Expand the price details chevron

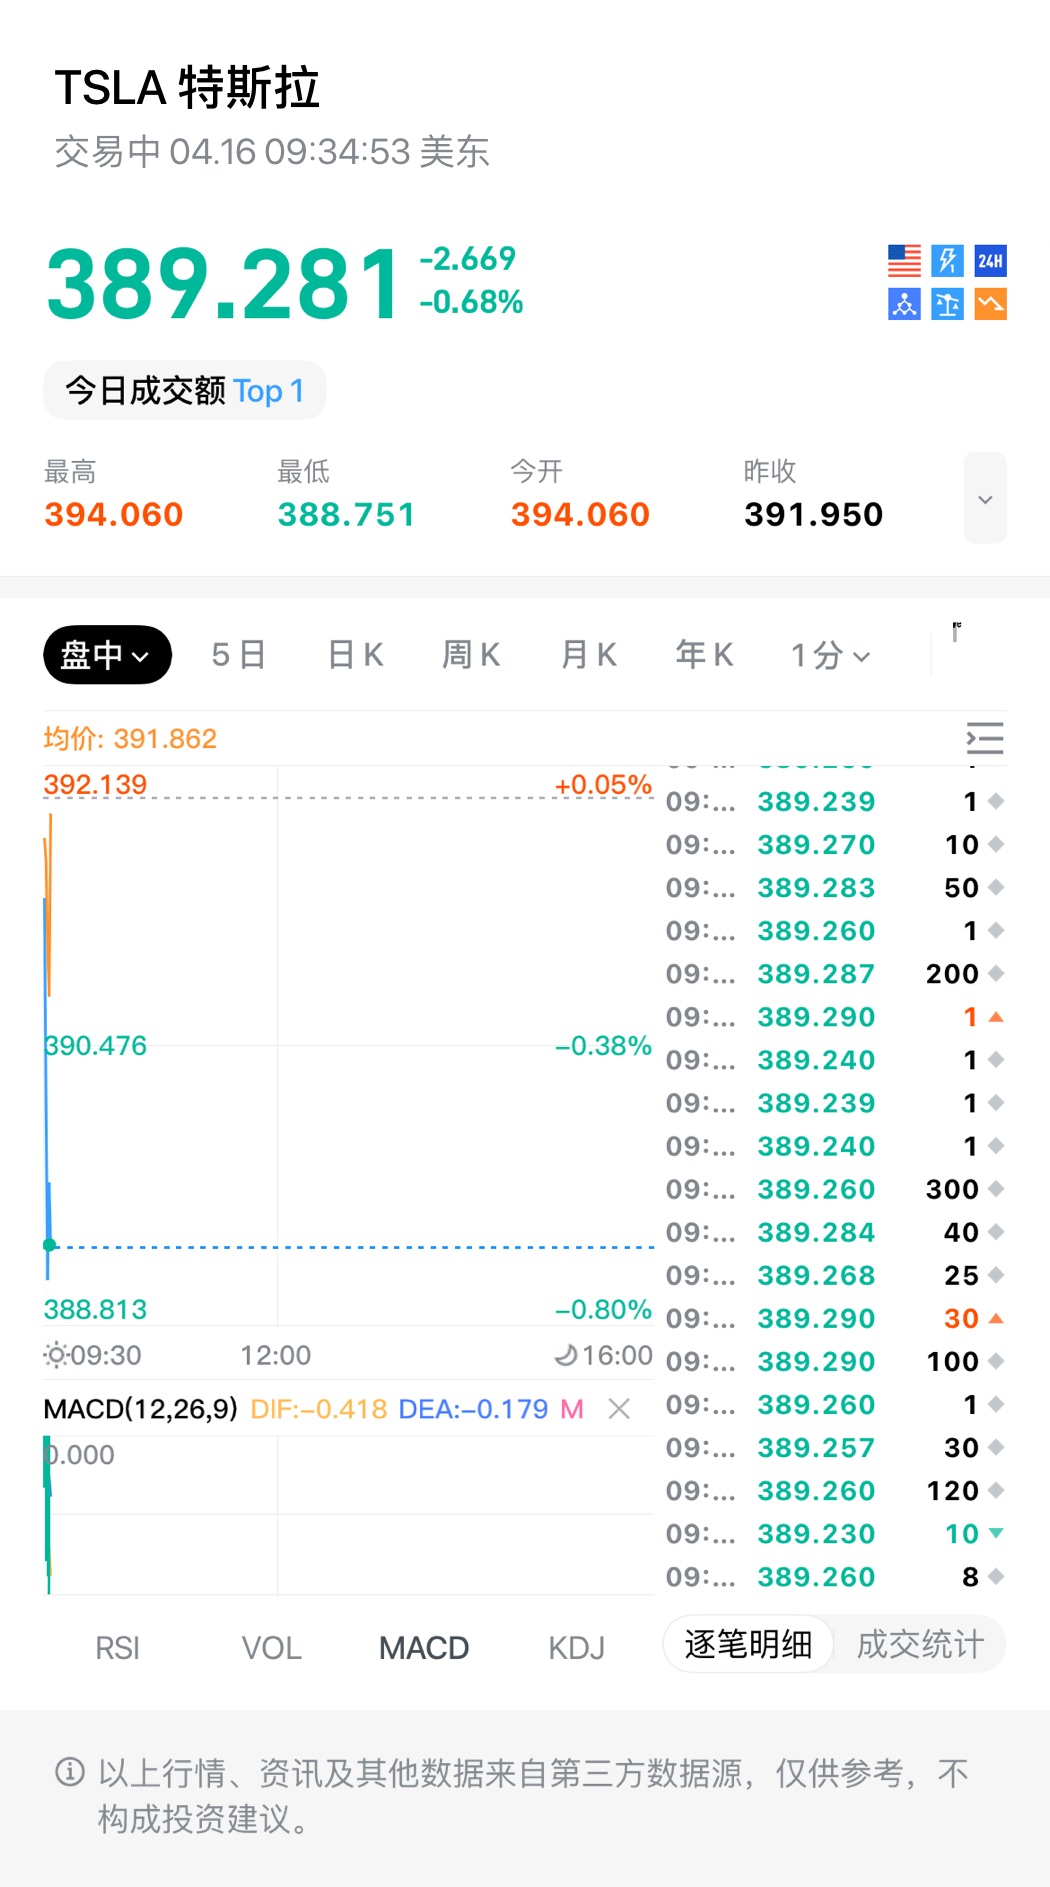point(984,499)
